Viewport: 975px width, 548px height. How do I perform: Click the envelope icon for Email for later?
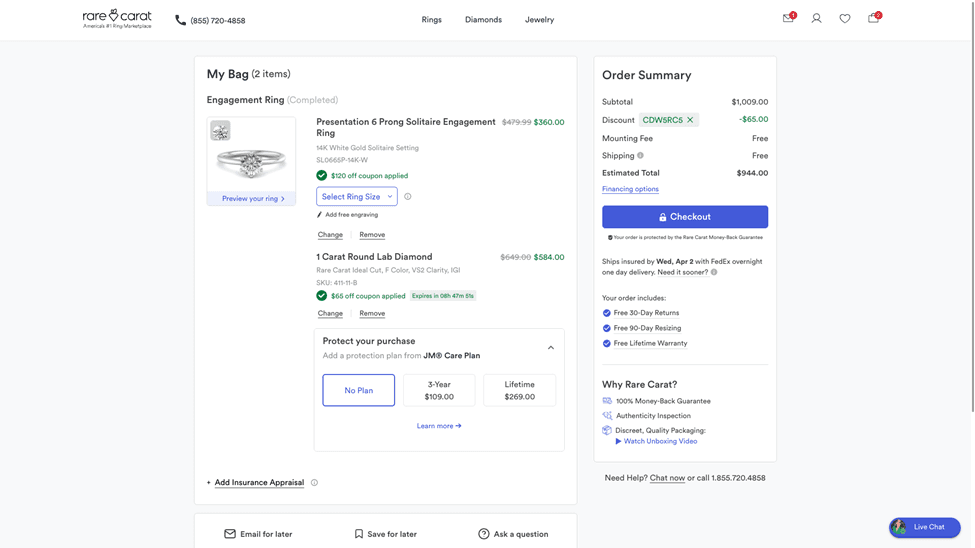pos(230,534)
